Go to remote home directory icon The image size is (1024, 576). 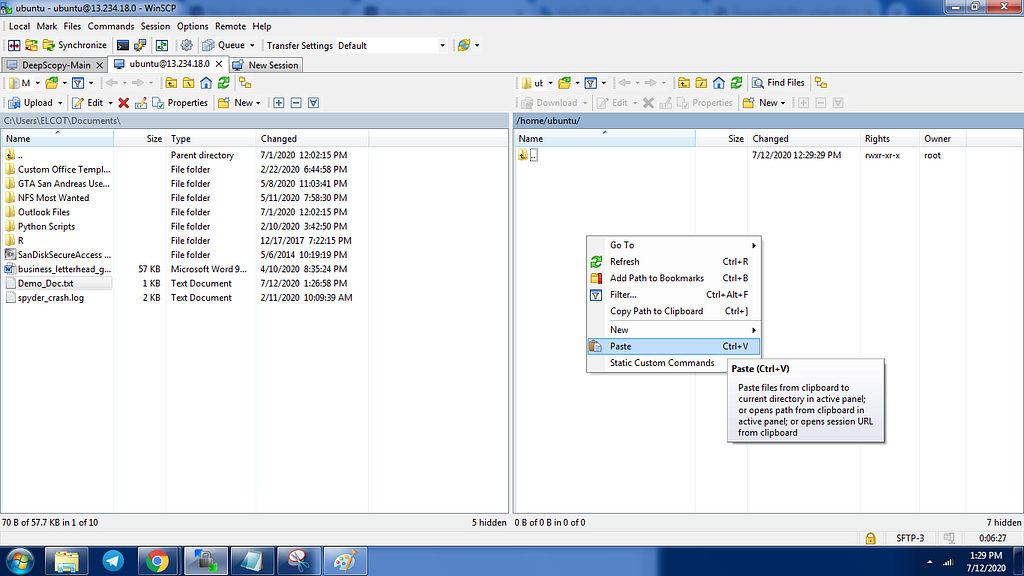tap(719, 83)
